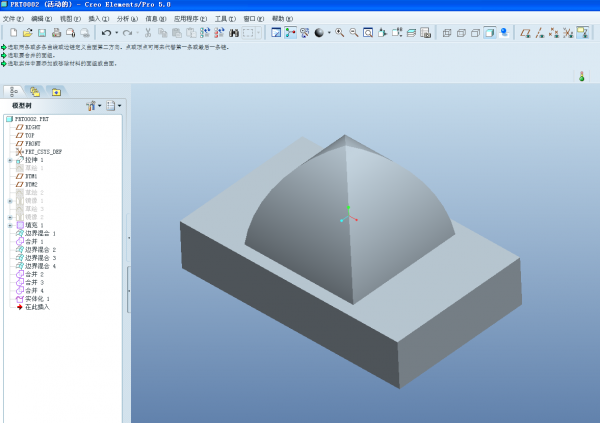The image size is (600, 423).
Task: Expand the 填充 1 feature node
Action: click(x=10, y=225)
